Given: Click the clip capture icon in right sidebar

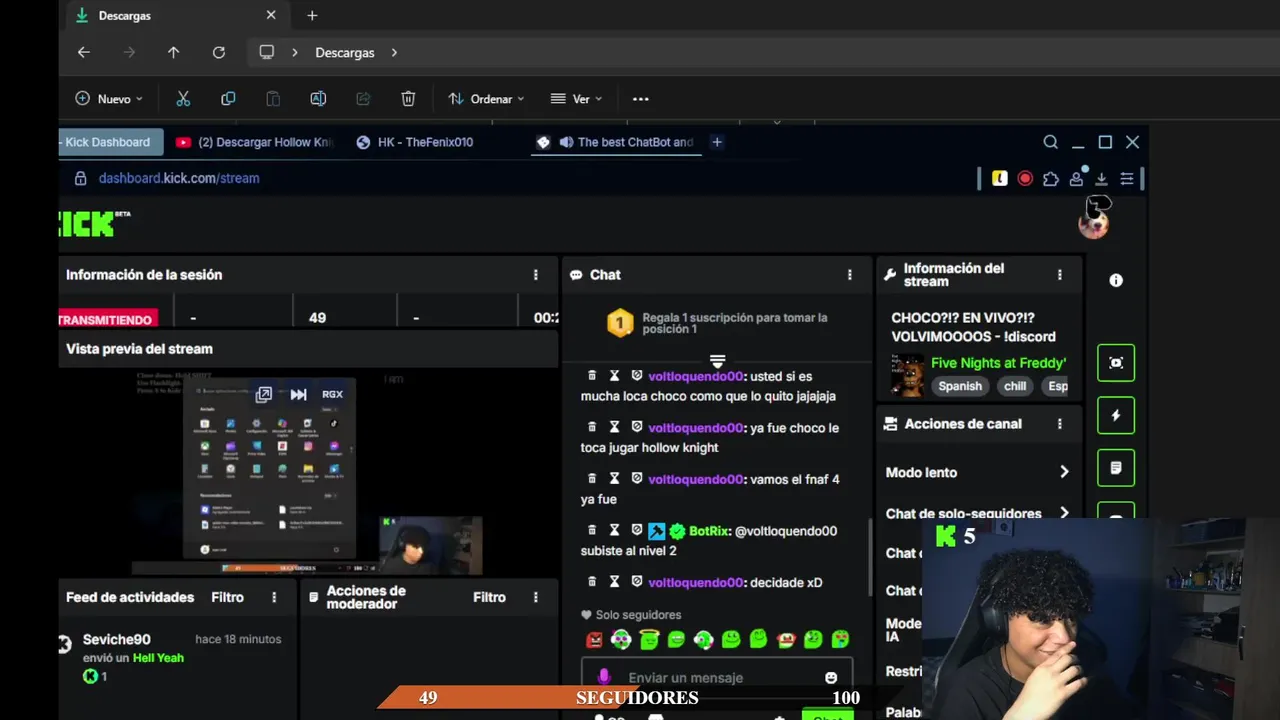Looking at the screenshot, I should (x=1116, y=363).
